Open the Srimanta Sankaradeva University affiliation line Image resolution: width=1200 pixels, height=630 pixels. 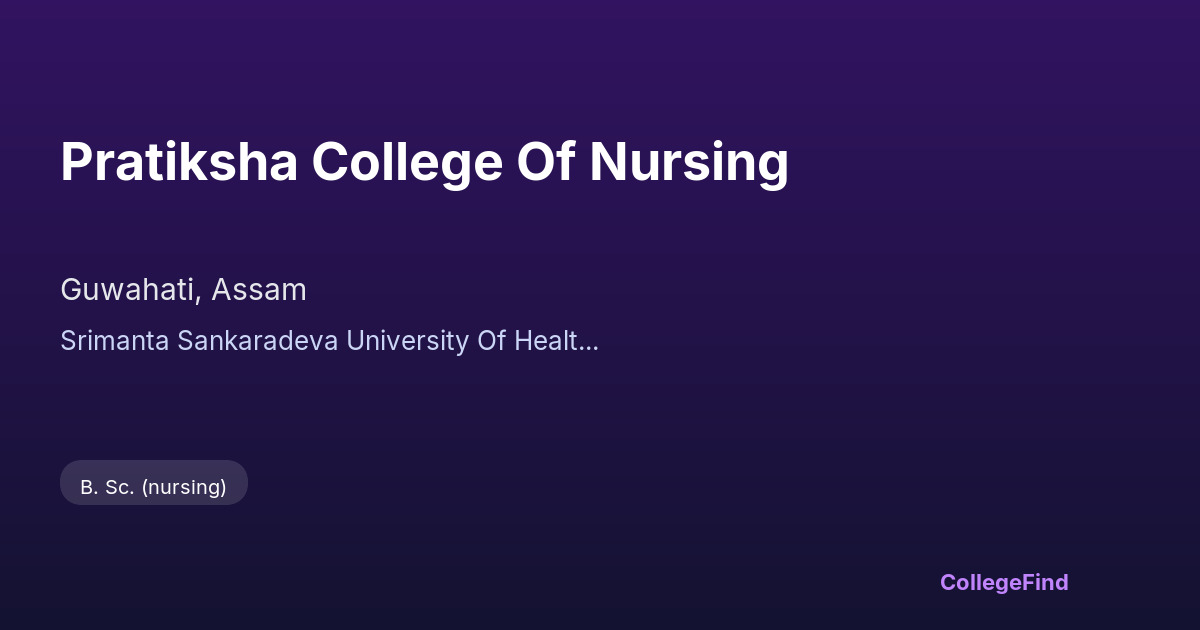329,341
